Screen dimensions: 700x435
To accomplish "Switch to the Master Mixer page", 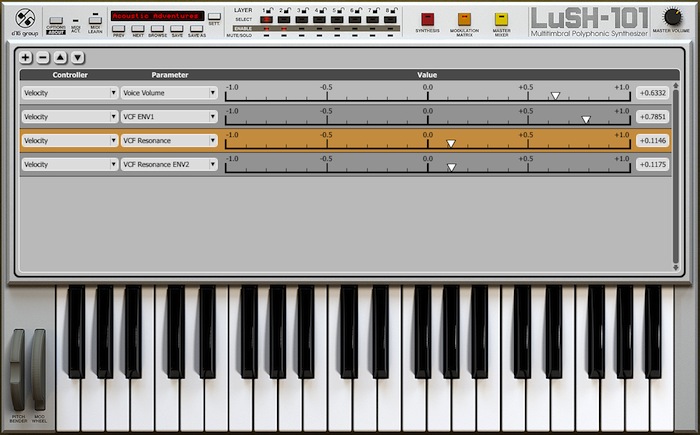I will click(x=501, y=19).
